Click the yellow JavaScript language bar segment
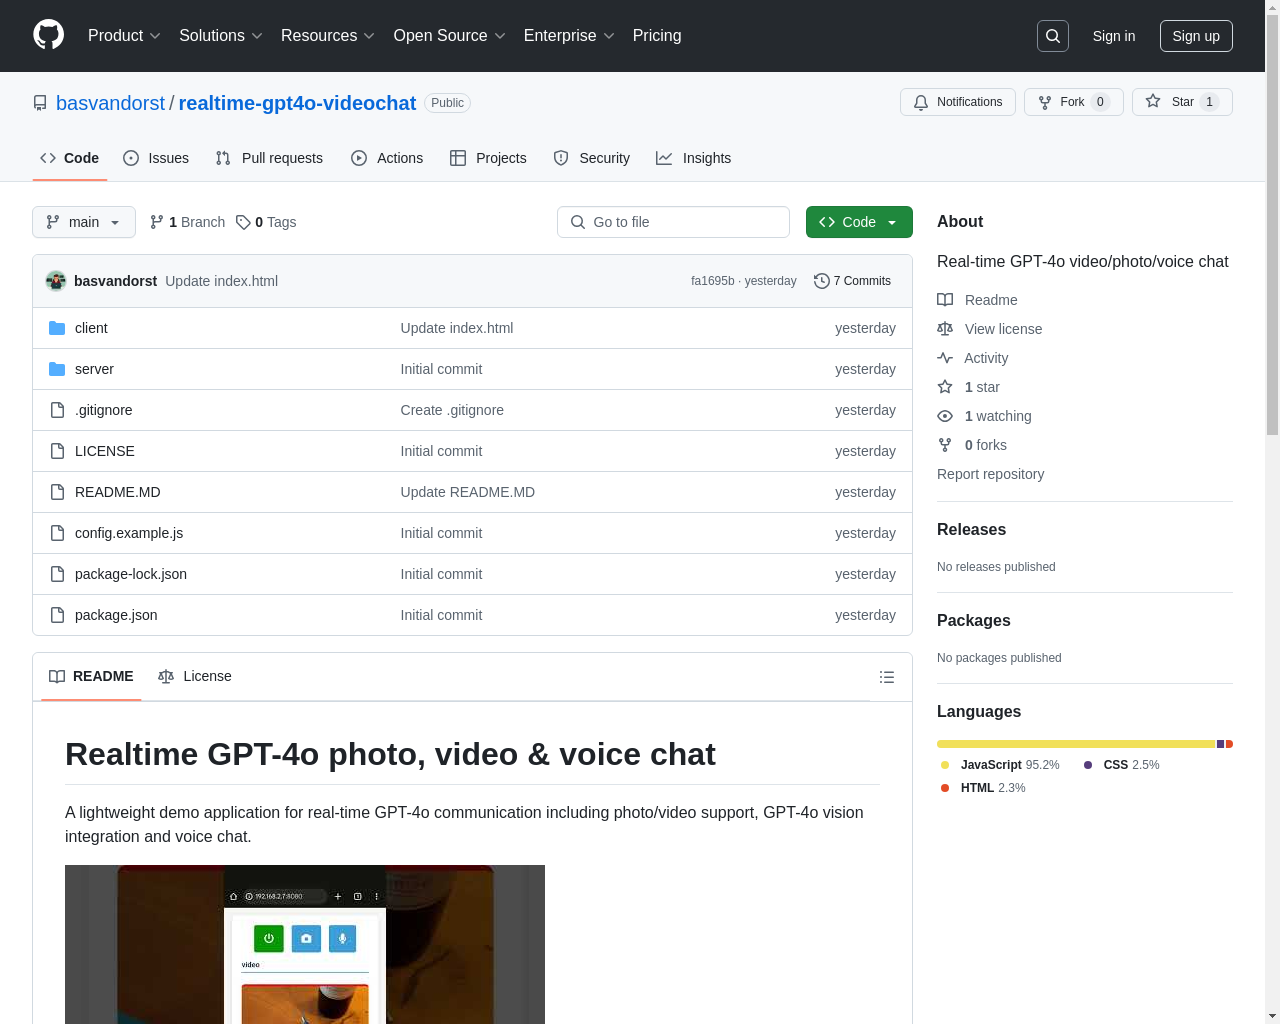1280x1024 pixels. 1076,744
